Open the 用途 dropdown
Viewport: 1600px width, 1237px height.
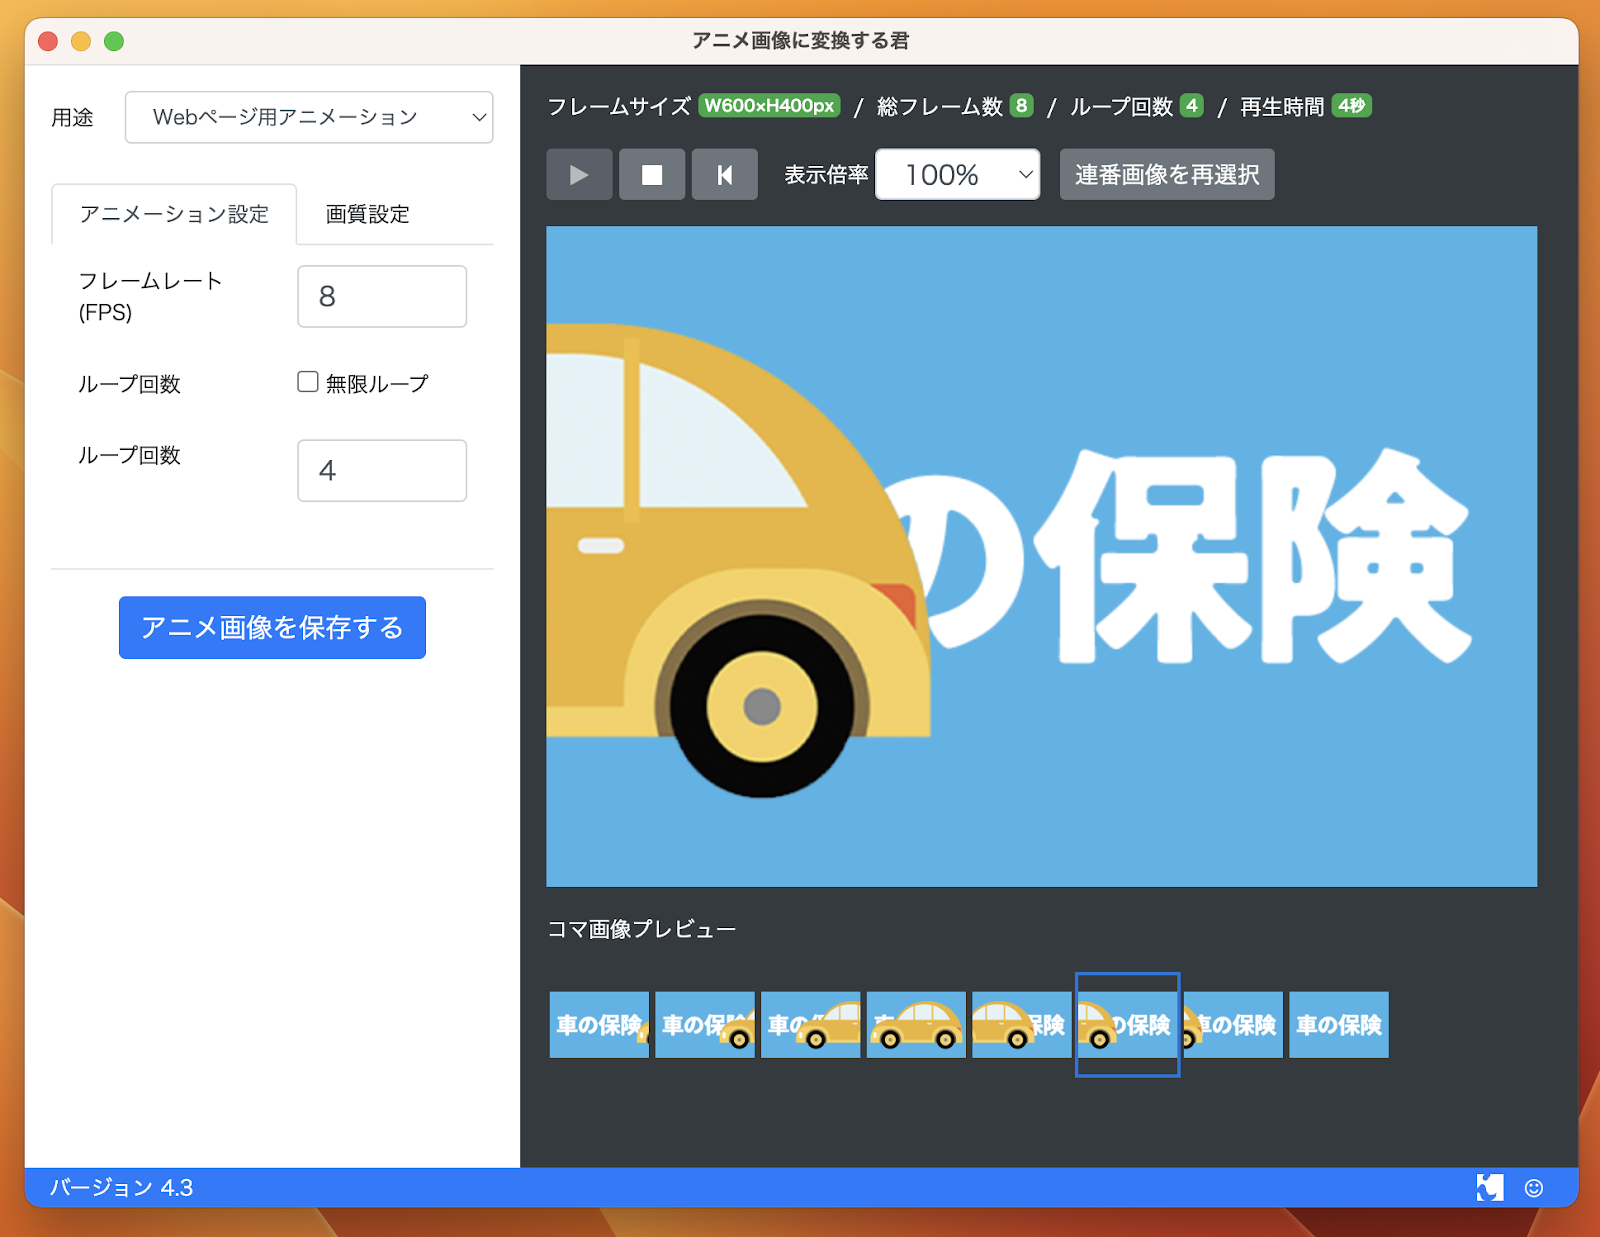pyautogui.click(x=309, y=117)
